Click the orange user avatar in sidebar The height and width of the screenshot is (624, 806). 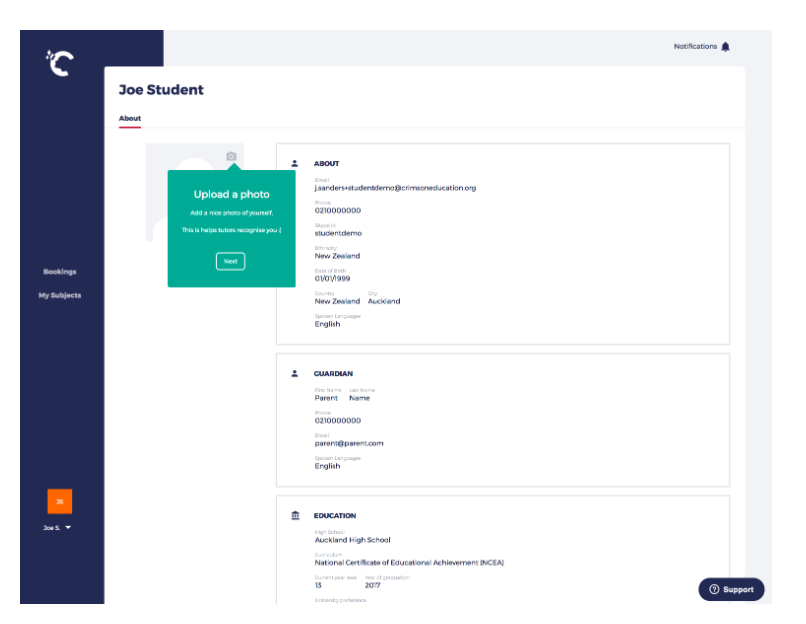tap(59, 501)
